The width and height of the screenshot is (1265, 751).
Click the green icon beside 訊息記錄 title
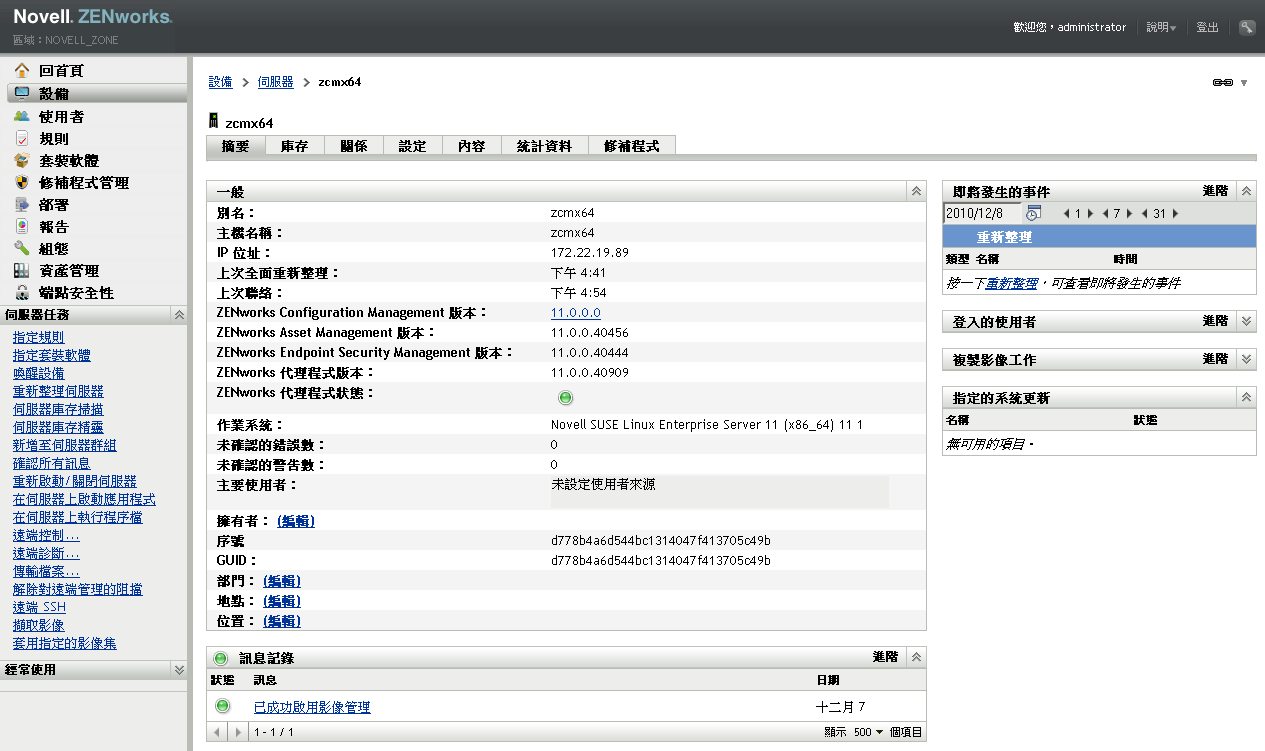pyautogui.click(x=221, y=658)
